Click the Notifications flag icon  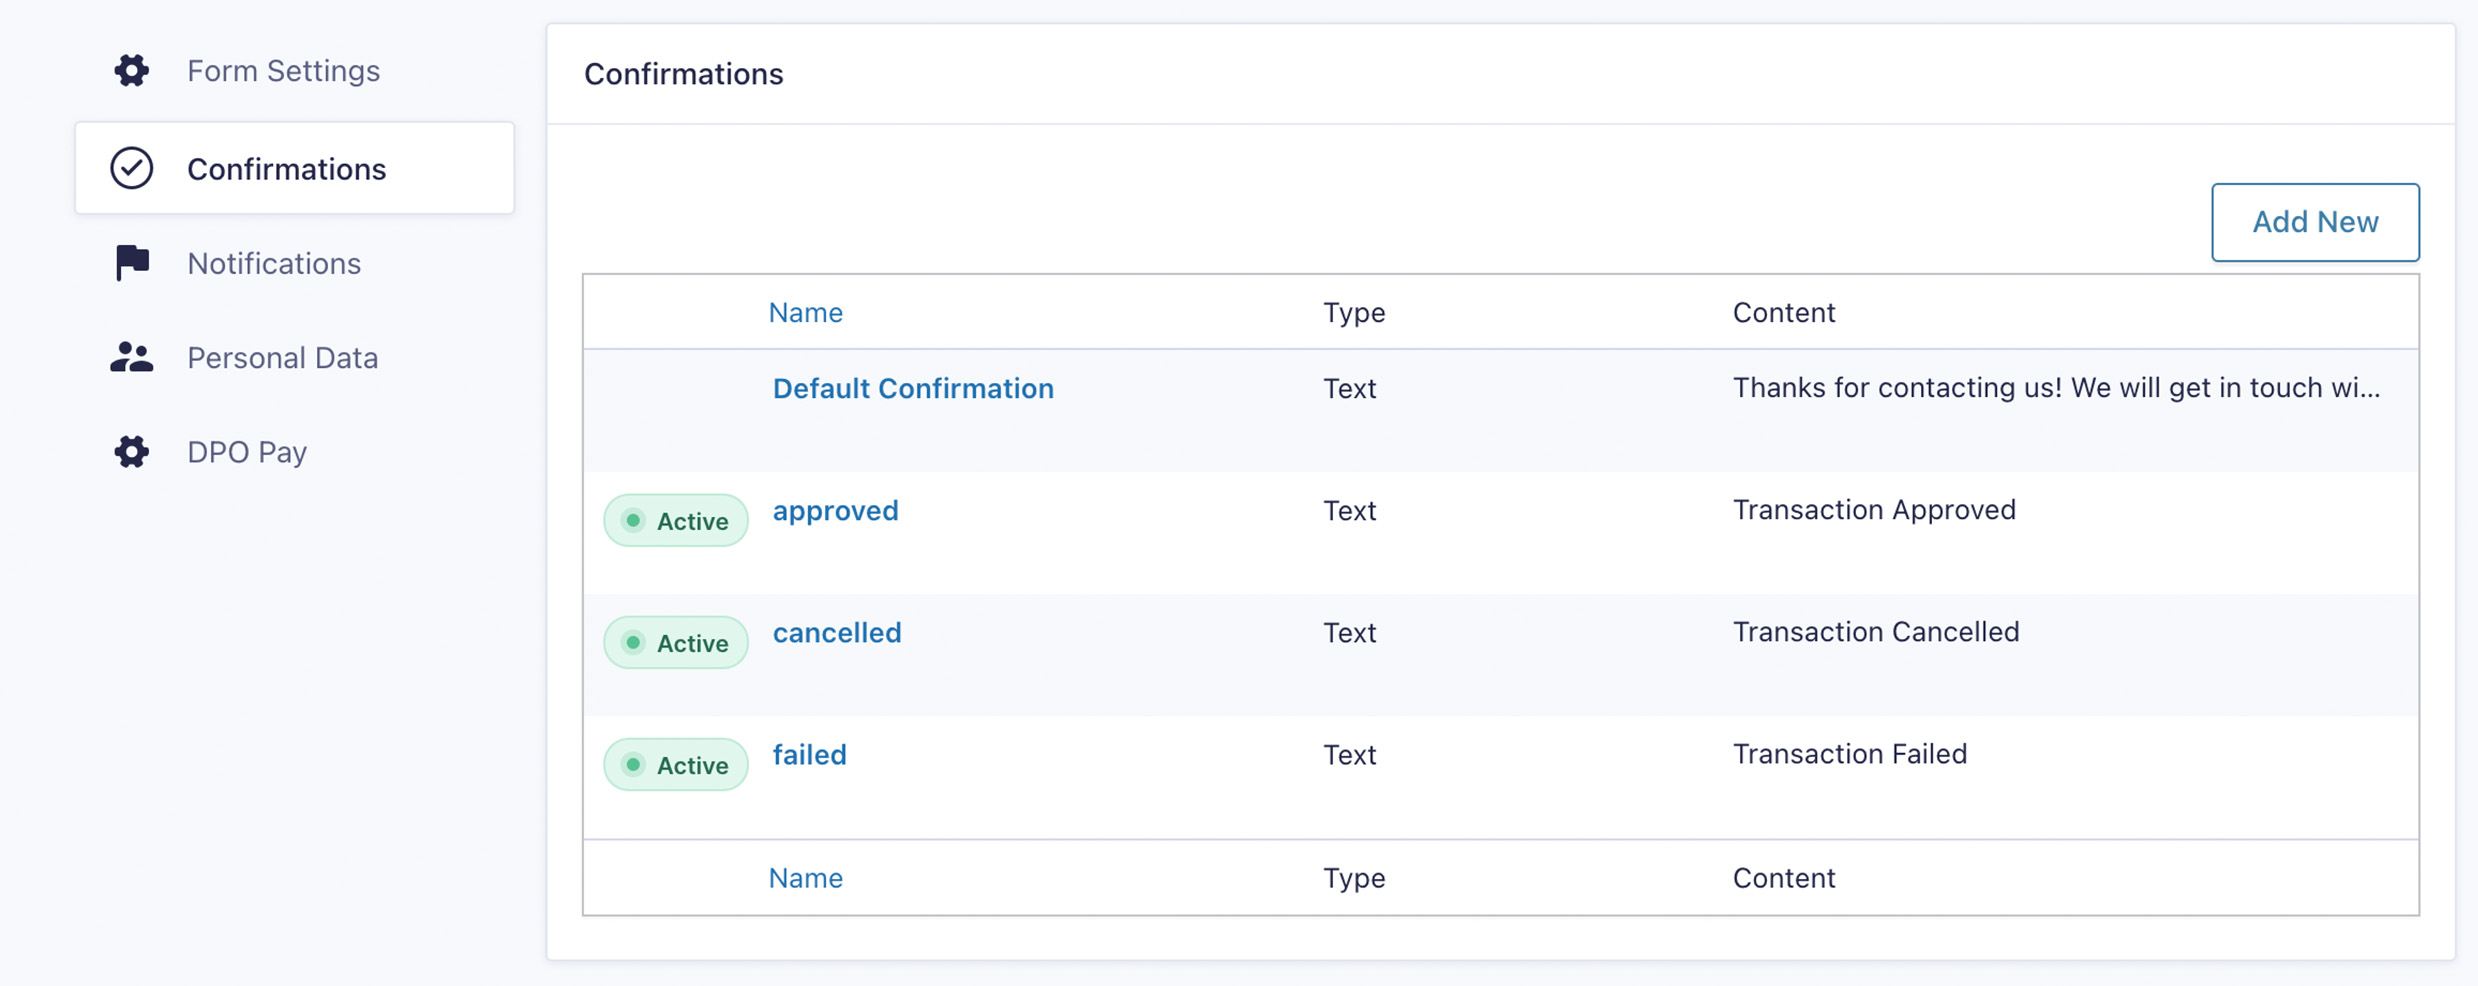pyautogui.click(x=132, y=263)
